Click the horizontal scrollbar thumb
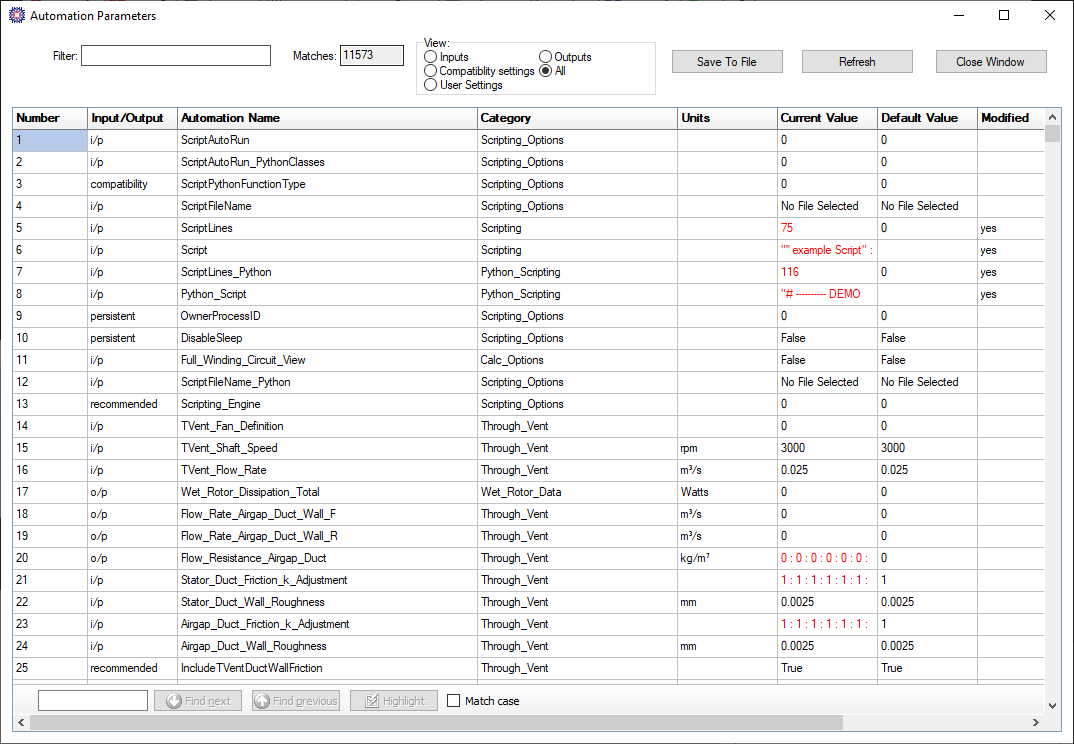 tap(436, 722)
